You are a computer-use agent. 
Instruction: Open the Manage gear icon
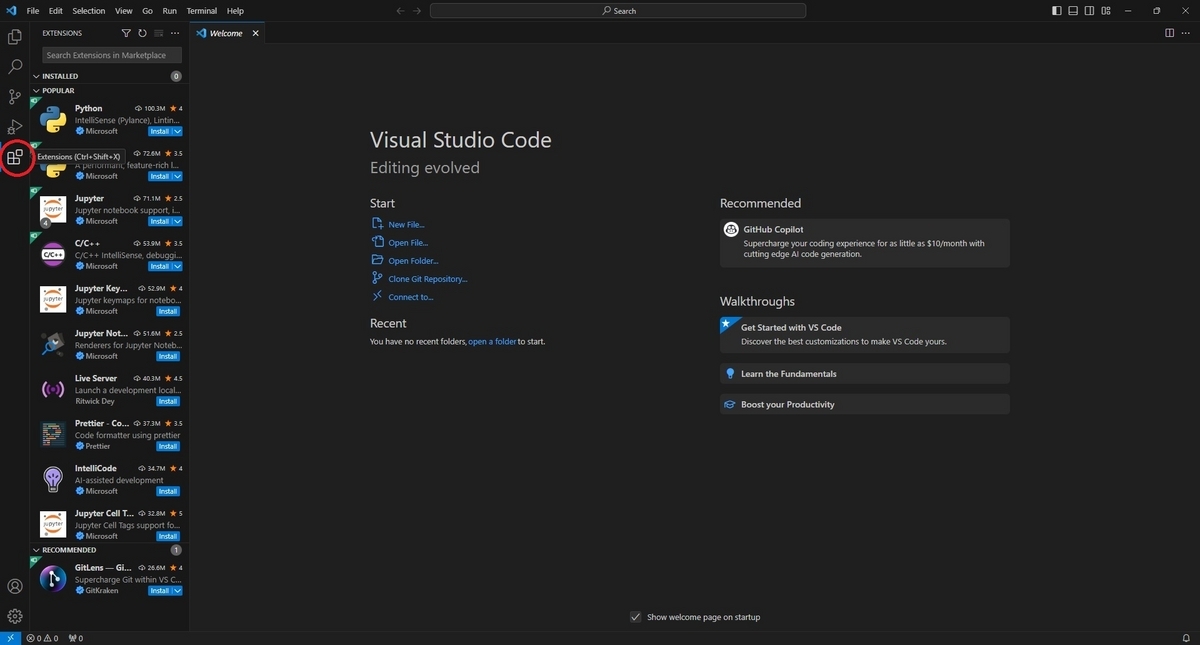pos(15,616)
